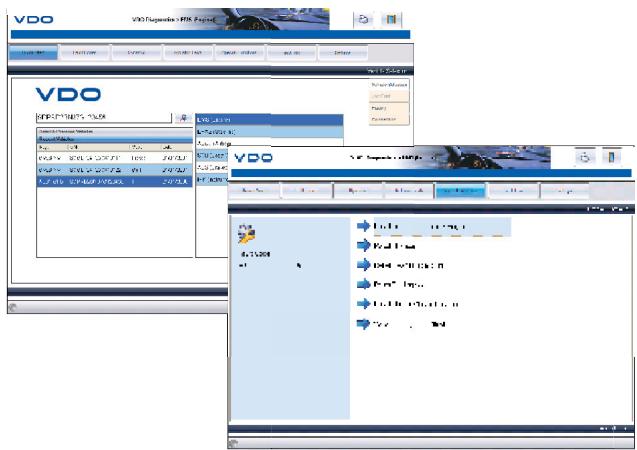Select the highlighted first tab in the back window

coord(33,53)
